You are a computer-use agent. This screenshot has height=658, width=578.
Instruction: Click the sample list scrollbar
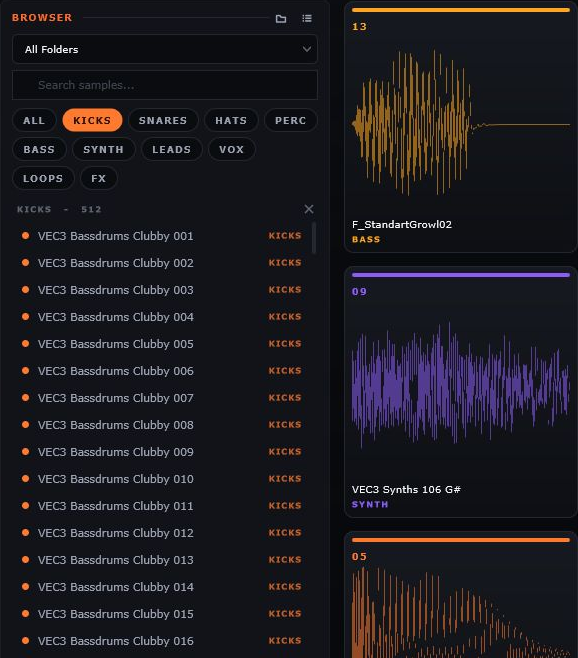click(x=314, y=238)
